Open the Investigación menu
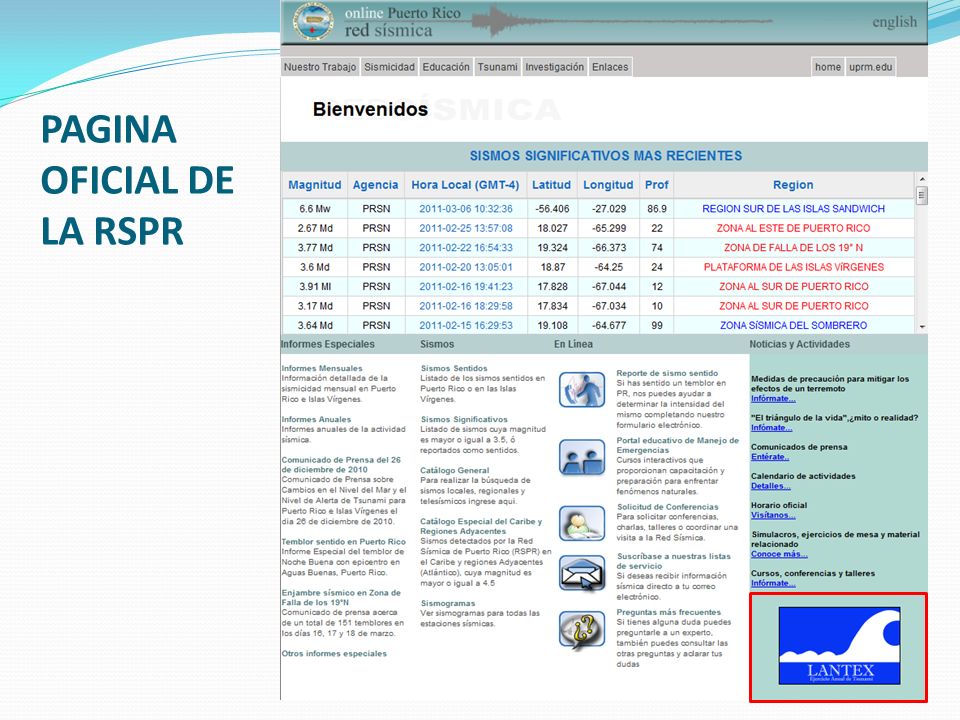960x720 pixels. click(554, 67)
